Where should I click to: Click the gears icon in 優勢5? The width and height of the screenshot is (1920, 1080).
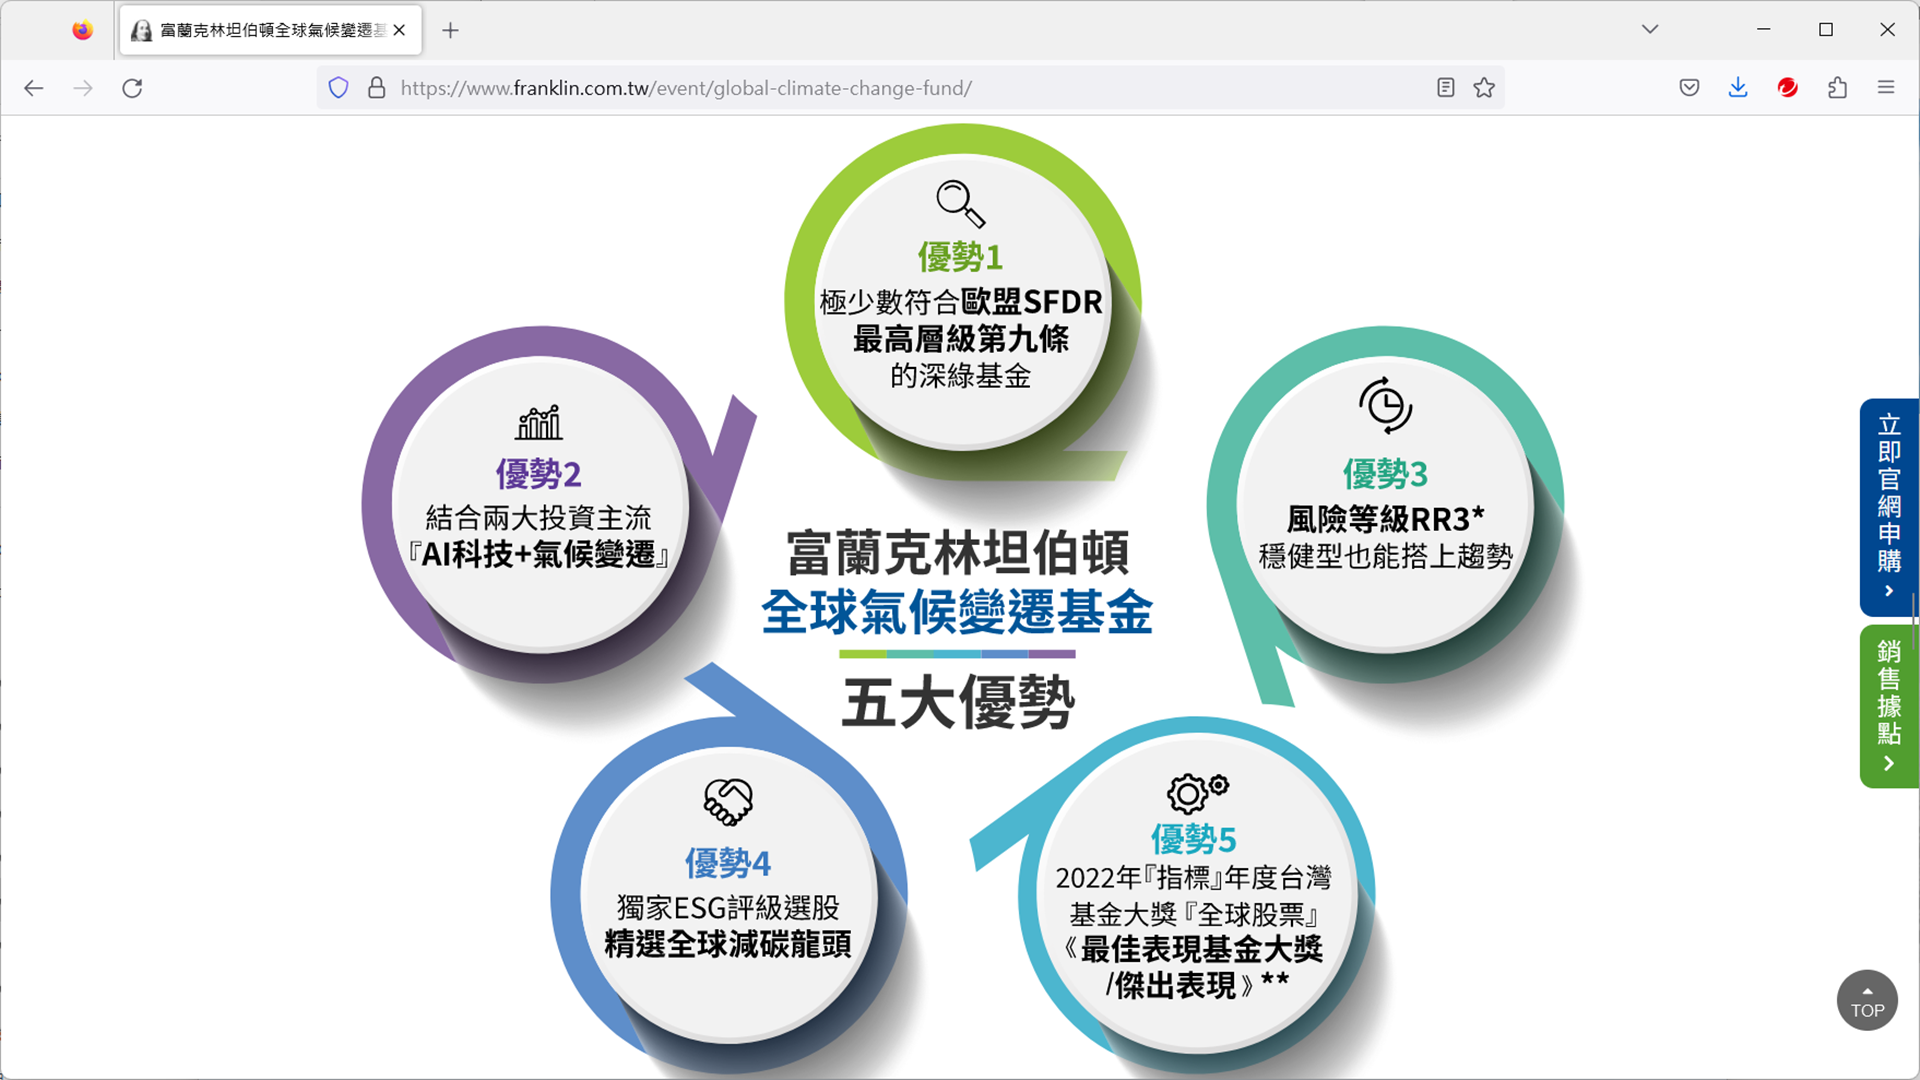pos(1197,792)
